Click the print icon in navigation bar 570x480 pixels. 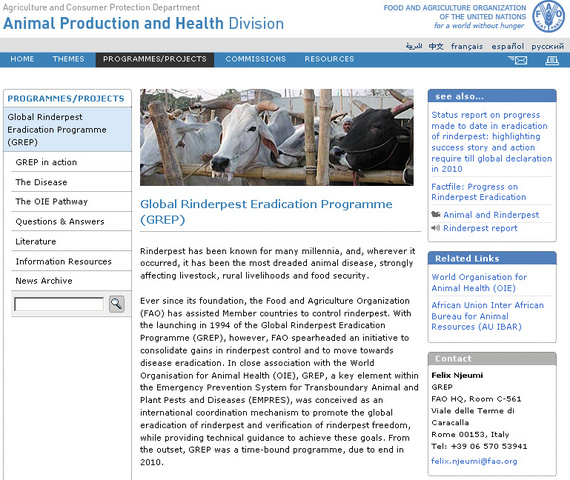(x=551, y=60)
